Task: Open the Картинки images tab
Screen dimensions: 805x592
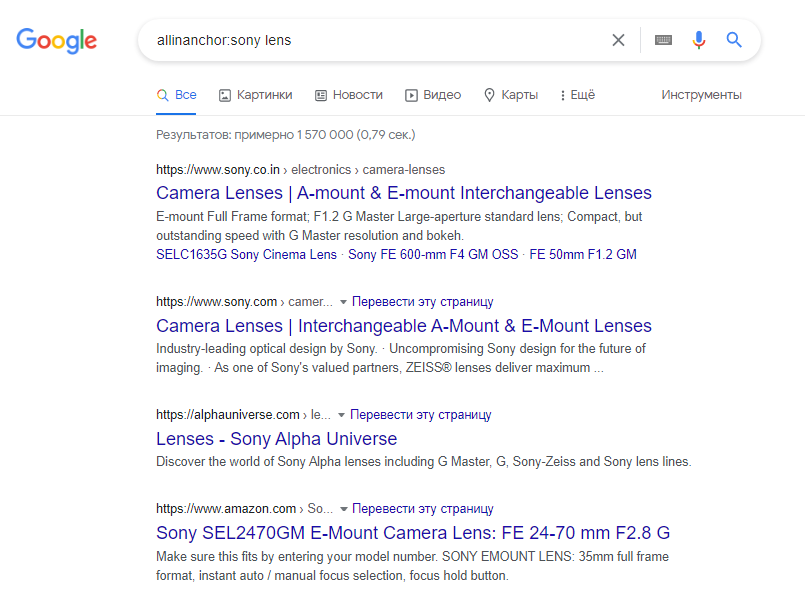Action: pyautogui.click(x=256, y=95)
